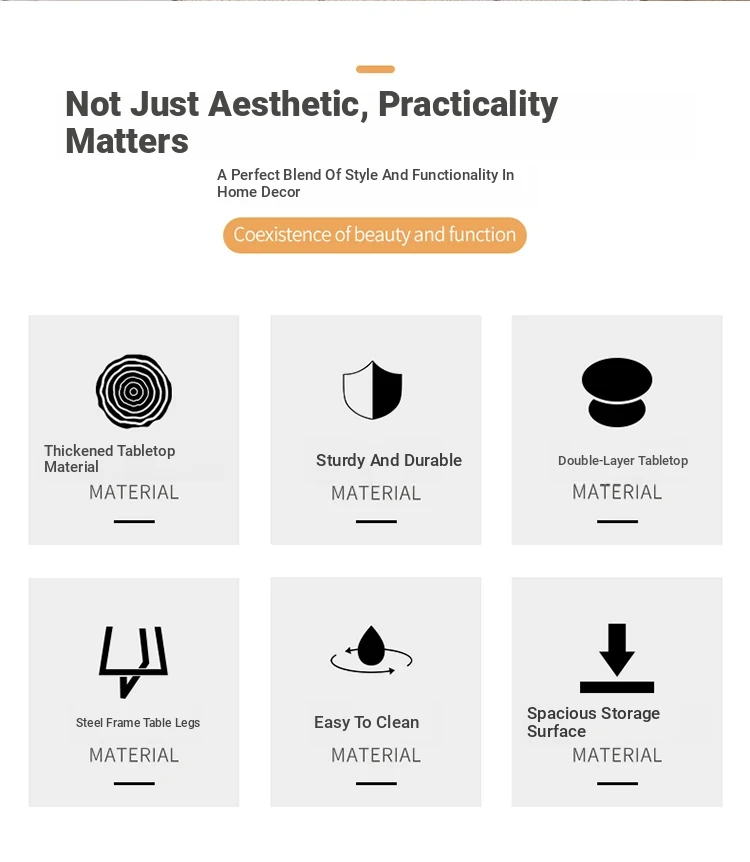Click MATERIAL under Steel Frame Table Legs
This screenshot has width=750, height=862.
point(134,755)
